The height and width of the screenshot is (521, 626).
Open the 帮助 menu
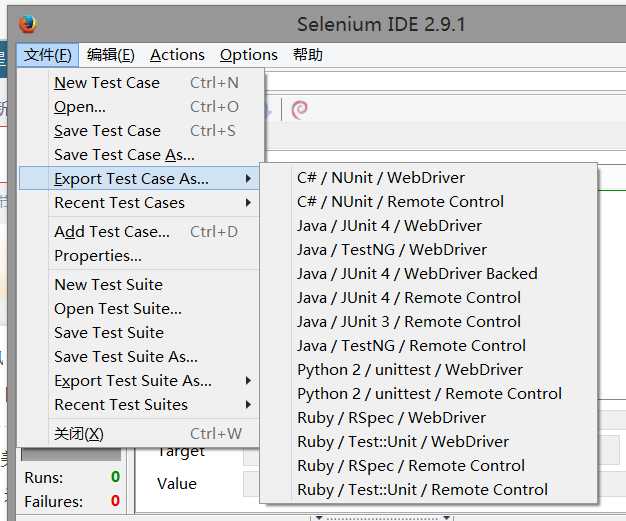[308, 55]
